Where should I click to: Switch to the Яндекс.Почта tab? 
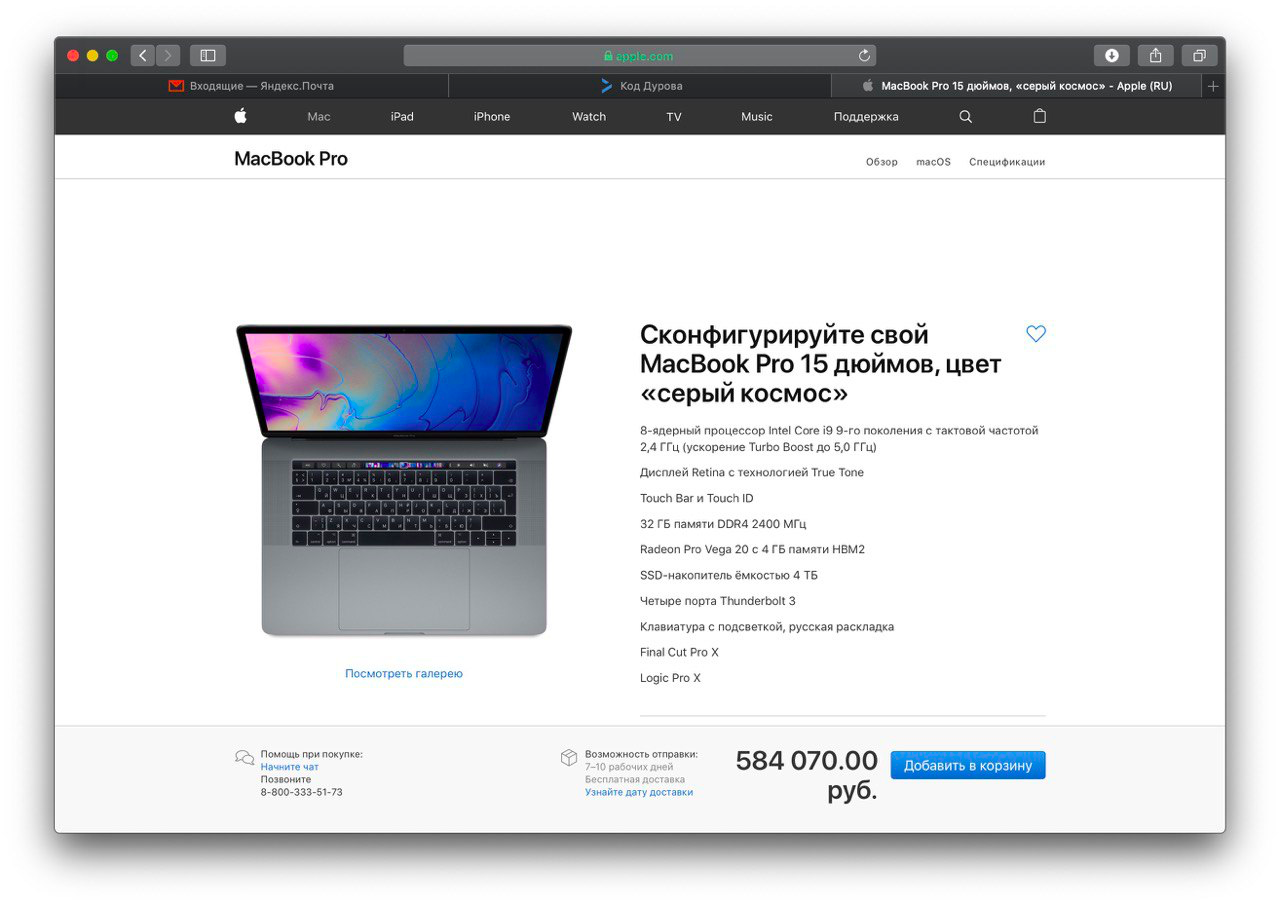coord(252,86)
